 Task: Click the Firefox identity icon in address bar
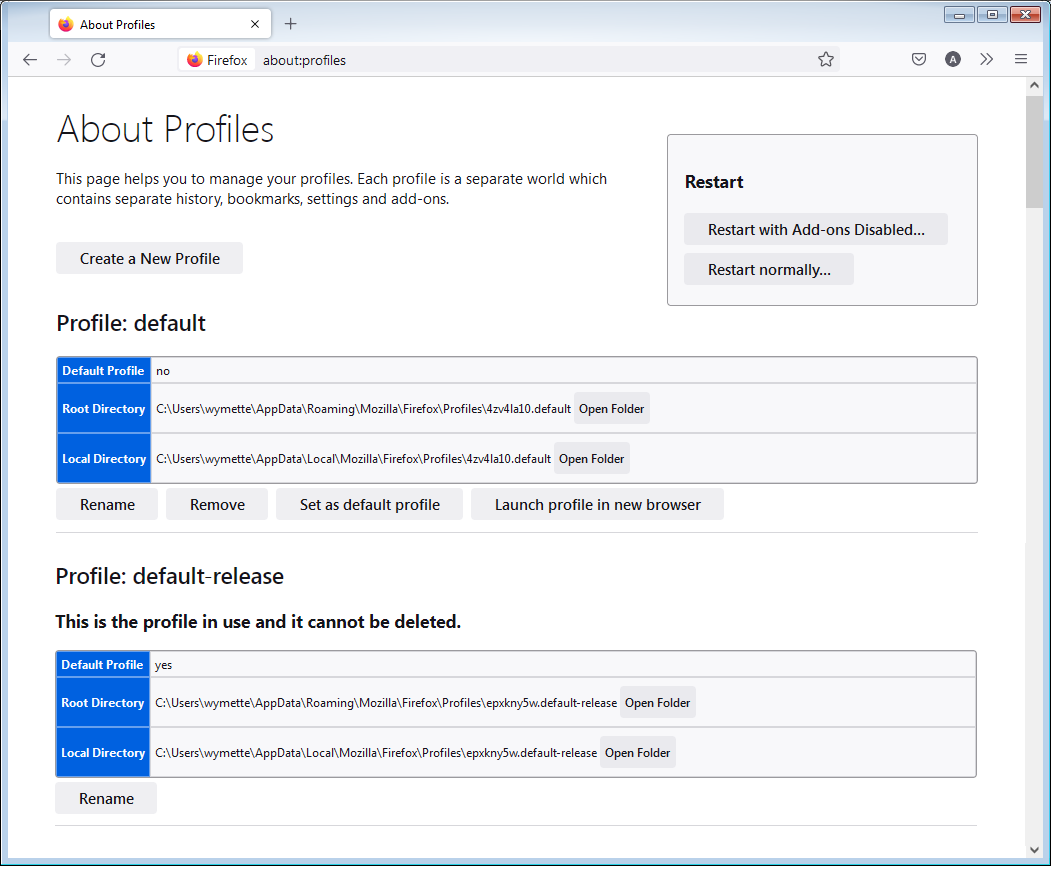tap(217, 60)
